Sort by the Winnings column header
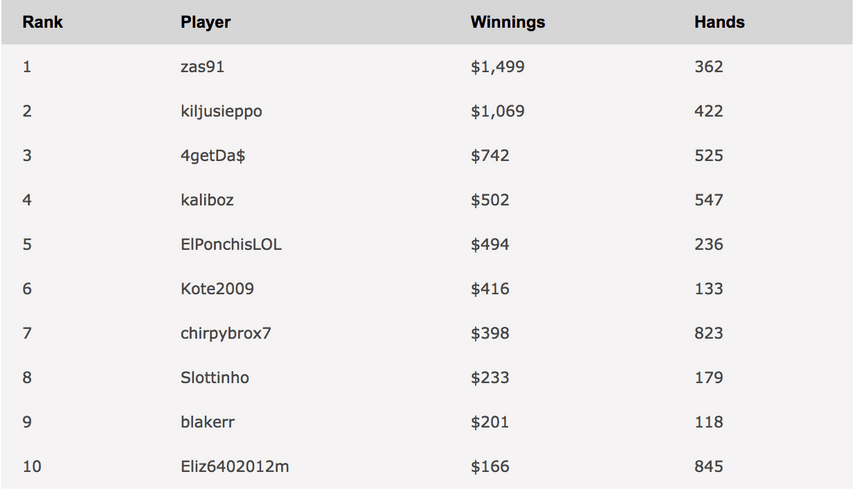854x490 pixels. coord(508,22)
